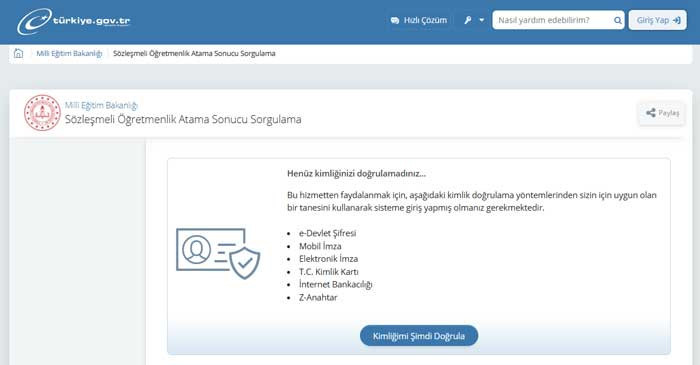Open Hızlı Çözüm quick solutions
700x365 pixels.
[418, 20]
